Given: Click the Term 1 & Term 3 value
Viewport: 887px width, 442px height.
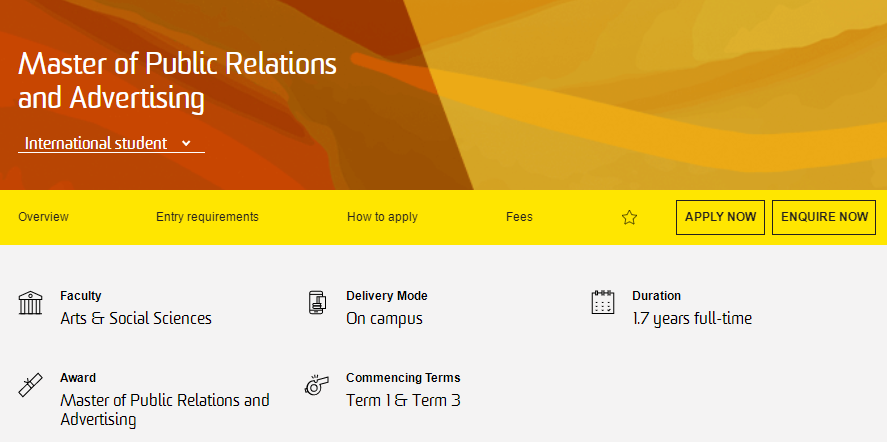Looking at the screenshot, I should click(403, 401).
